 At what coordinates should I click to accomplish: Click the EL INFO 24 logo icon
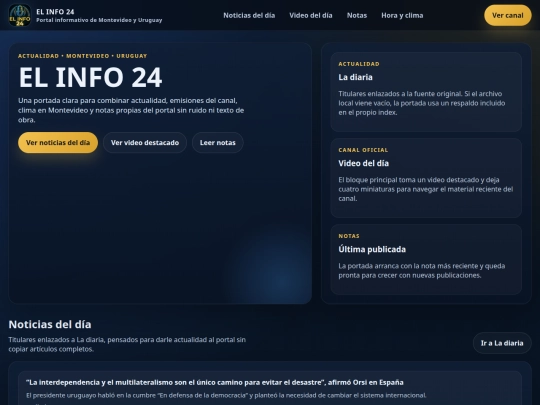click(x=20, y=15)
